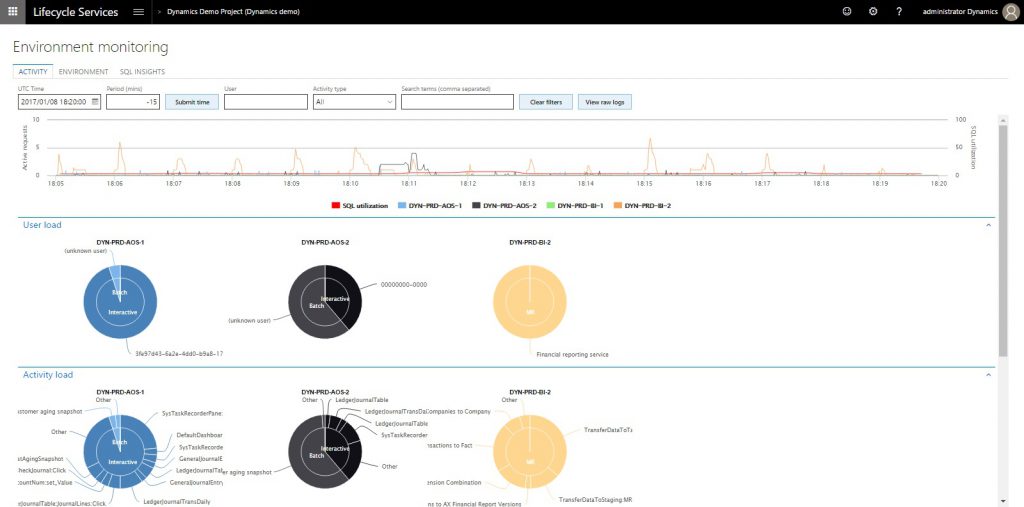The image size is (1024, 507).
Task: Click the administrator profile avatar
Action: click(1010, 12)
